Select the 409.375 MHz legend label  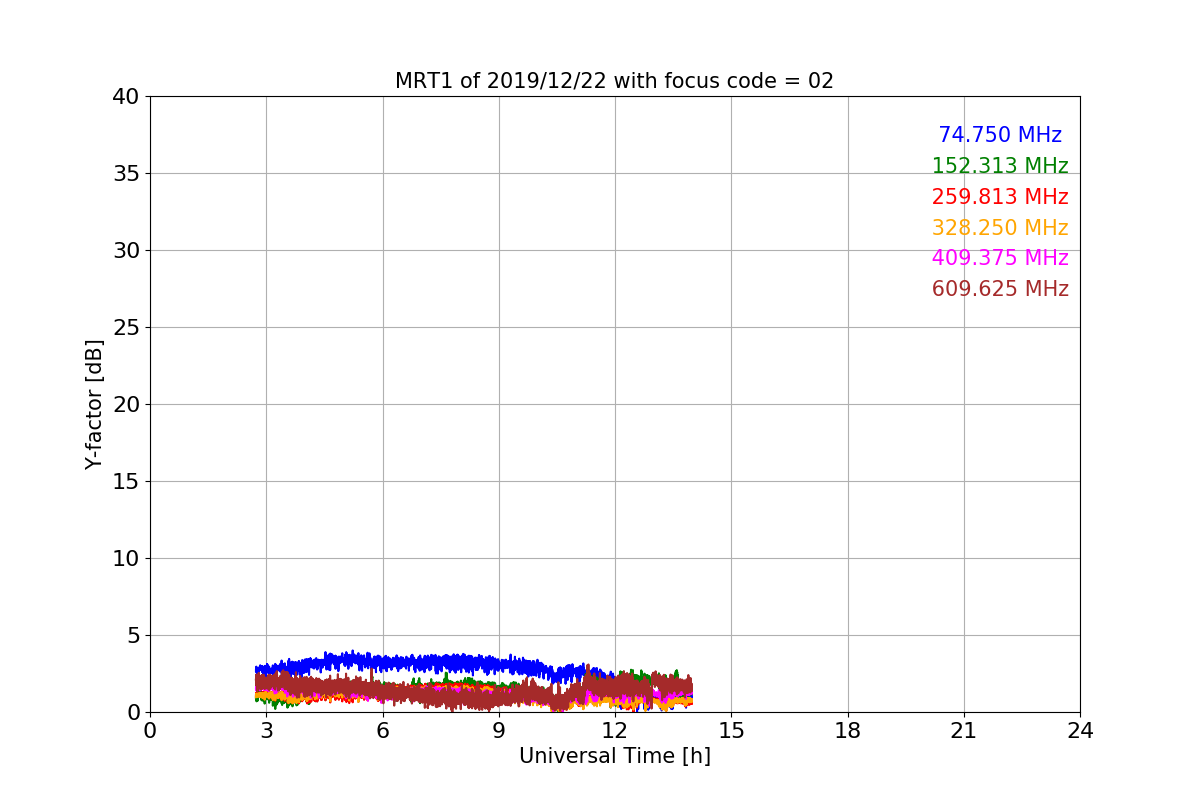point(1000,258)
